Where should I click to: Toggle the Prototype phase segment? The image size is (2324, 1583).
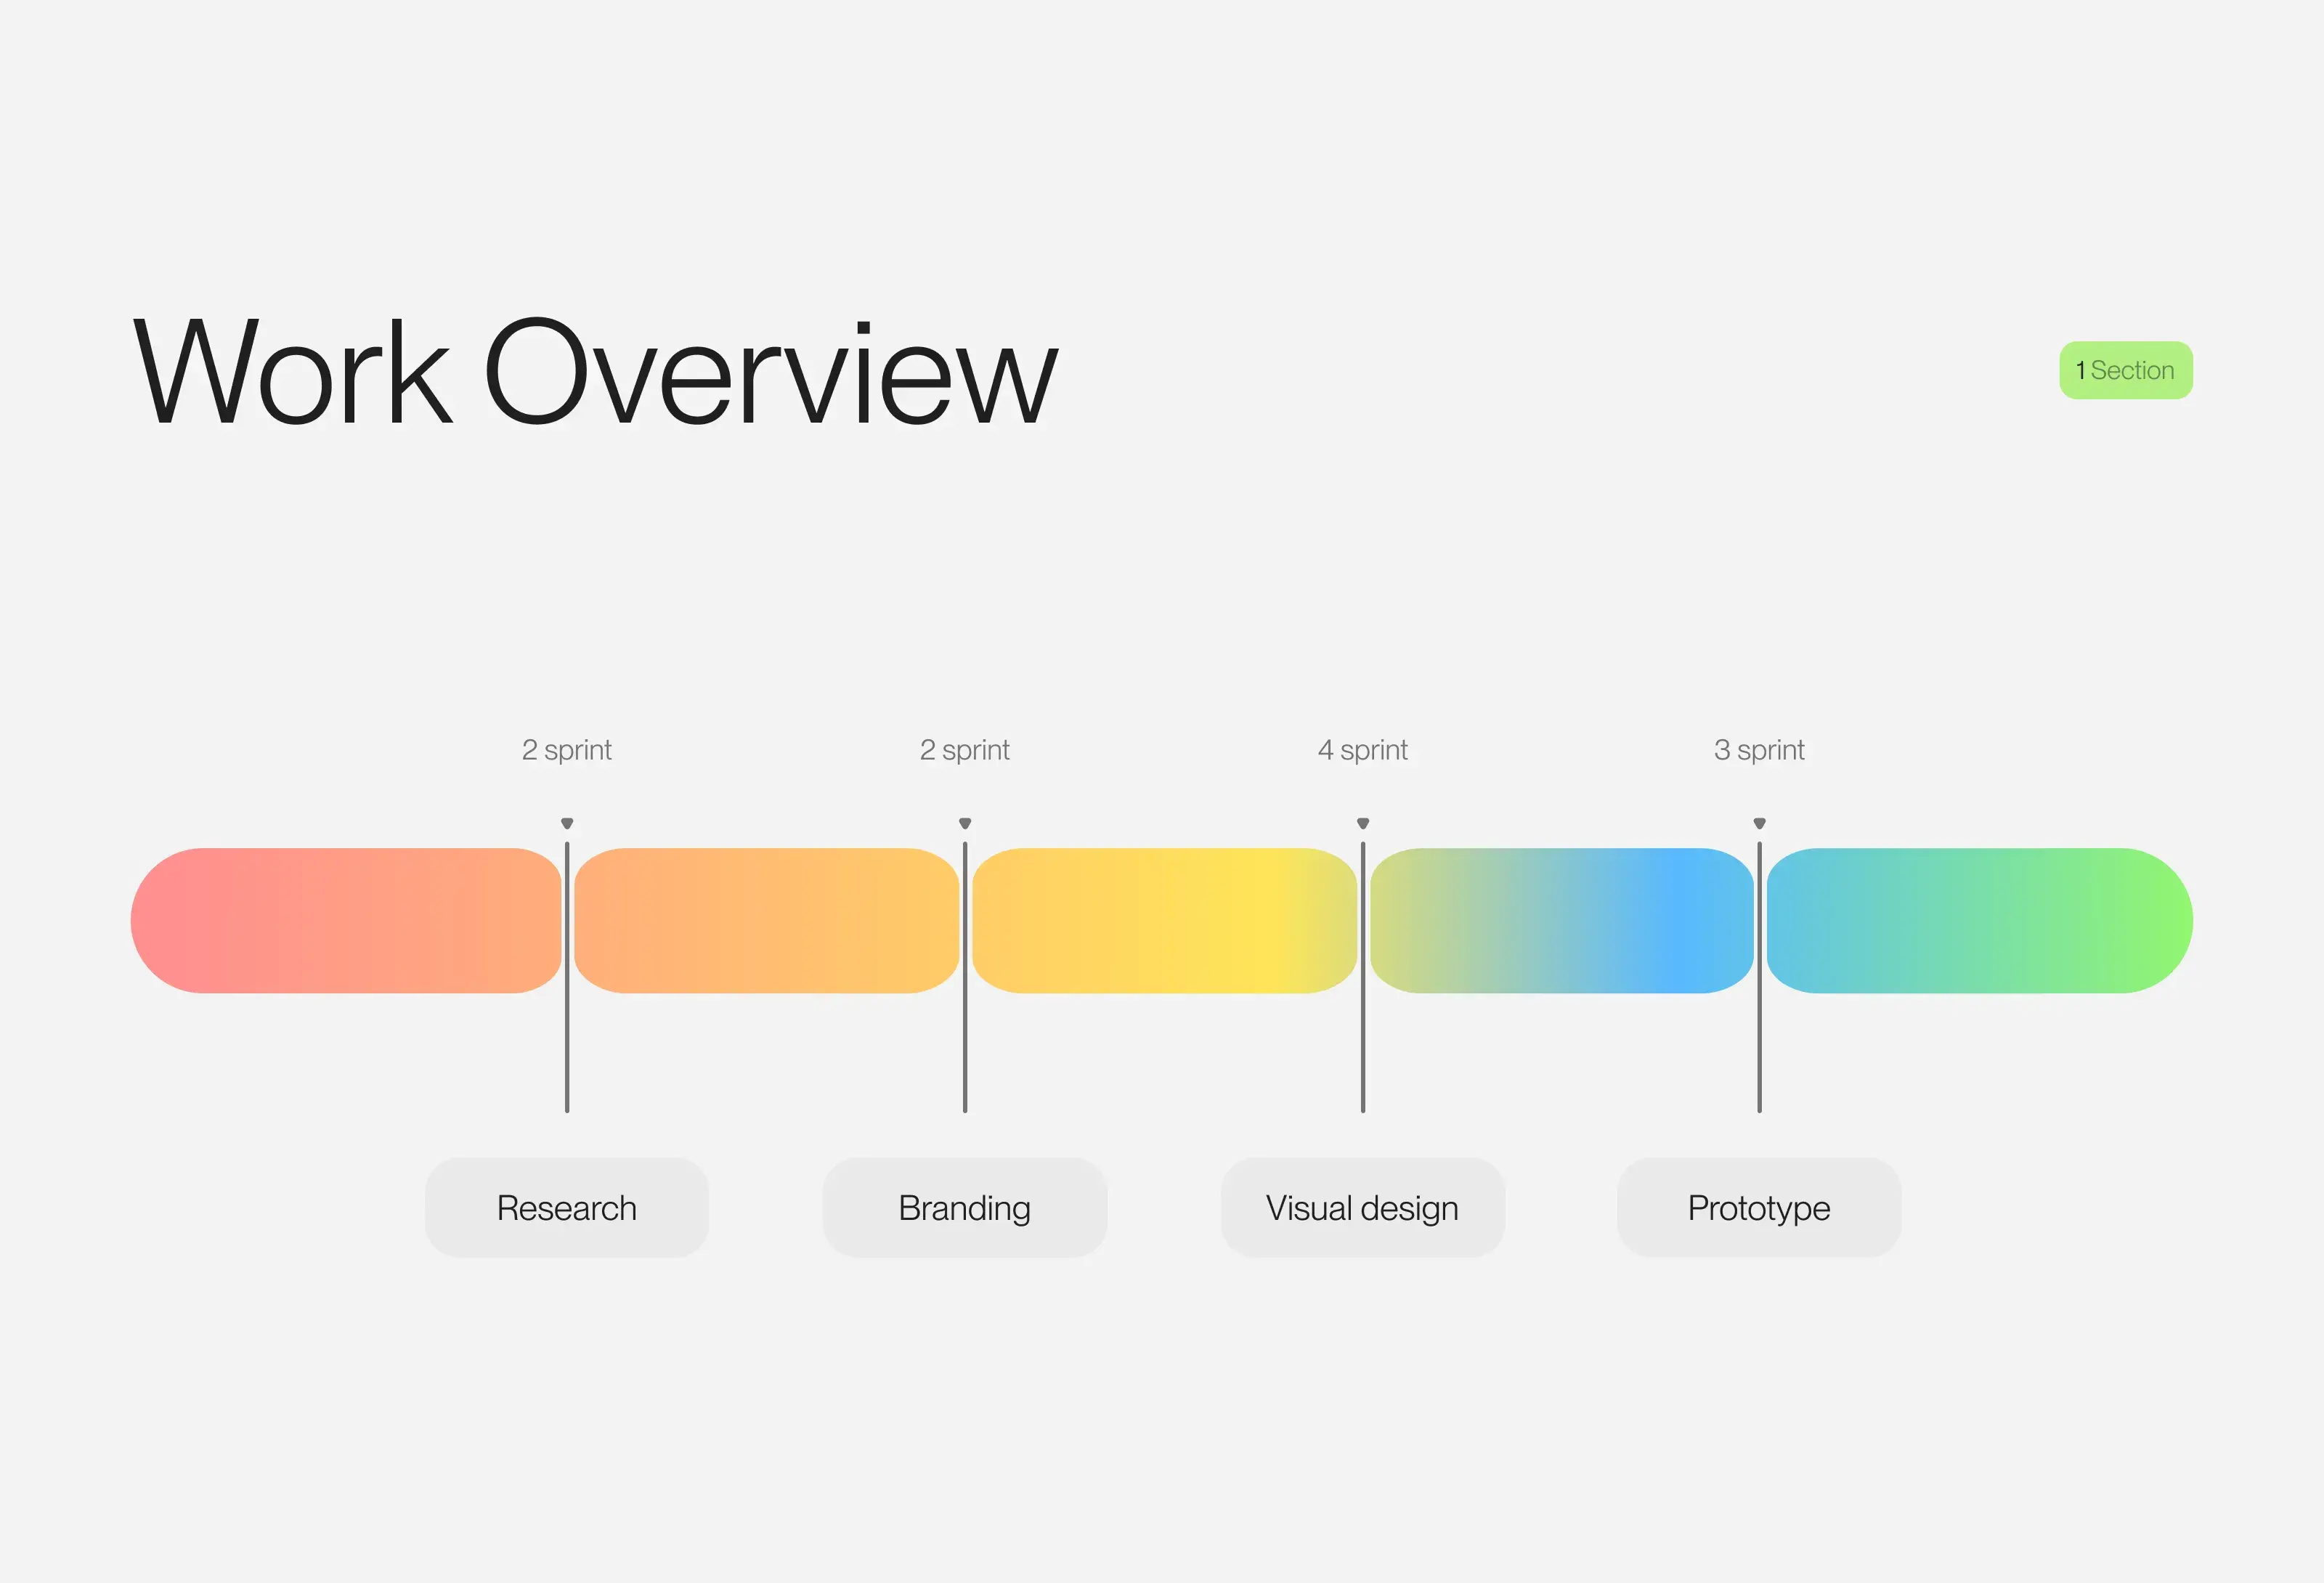tap(1976, 921)
